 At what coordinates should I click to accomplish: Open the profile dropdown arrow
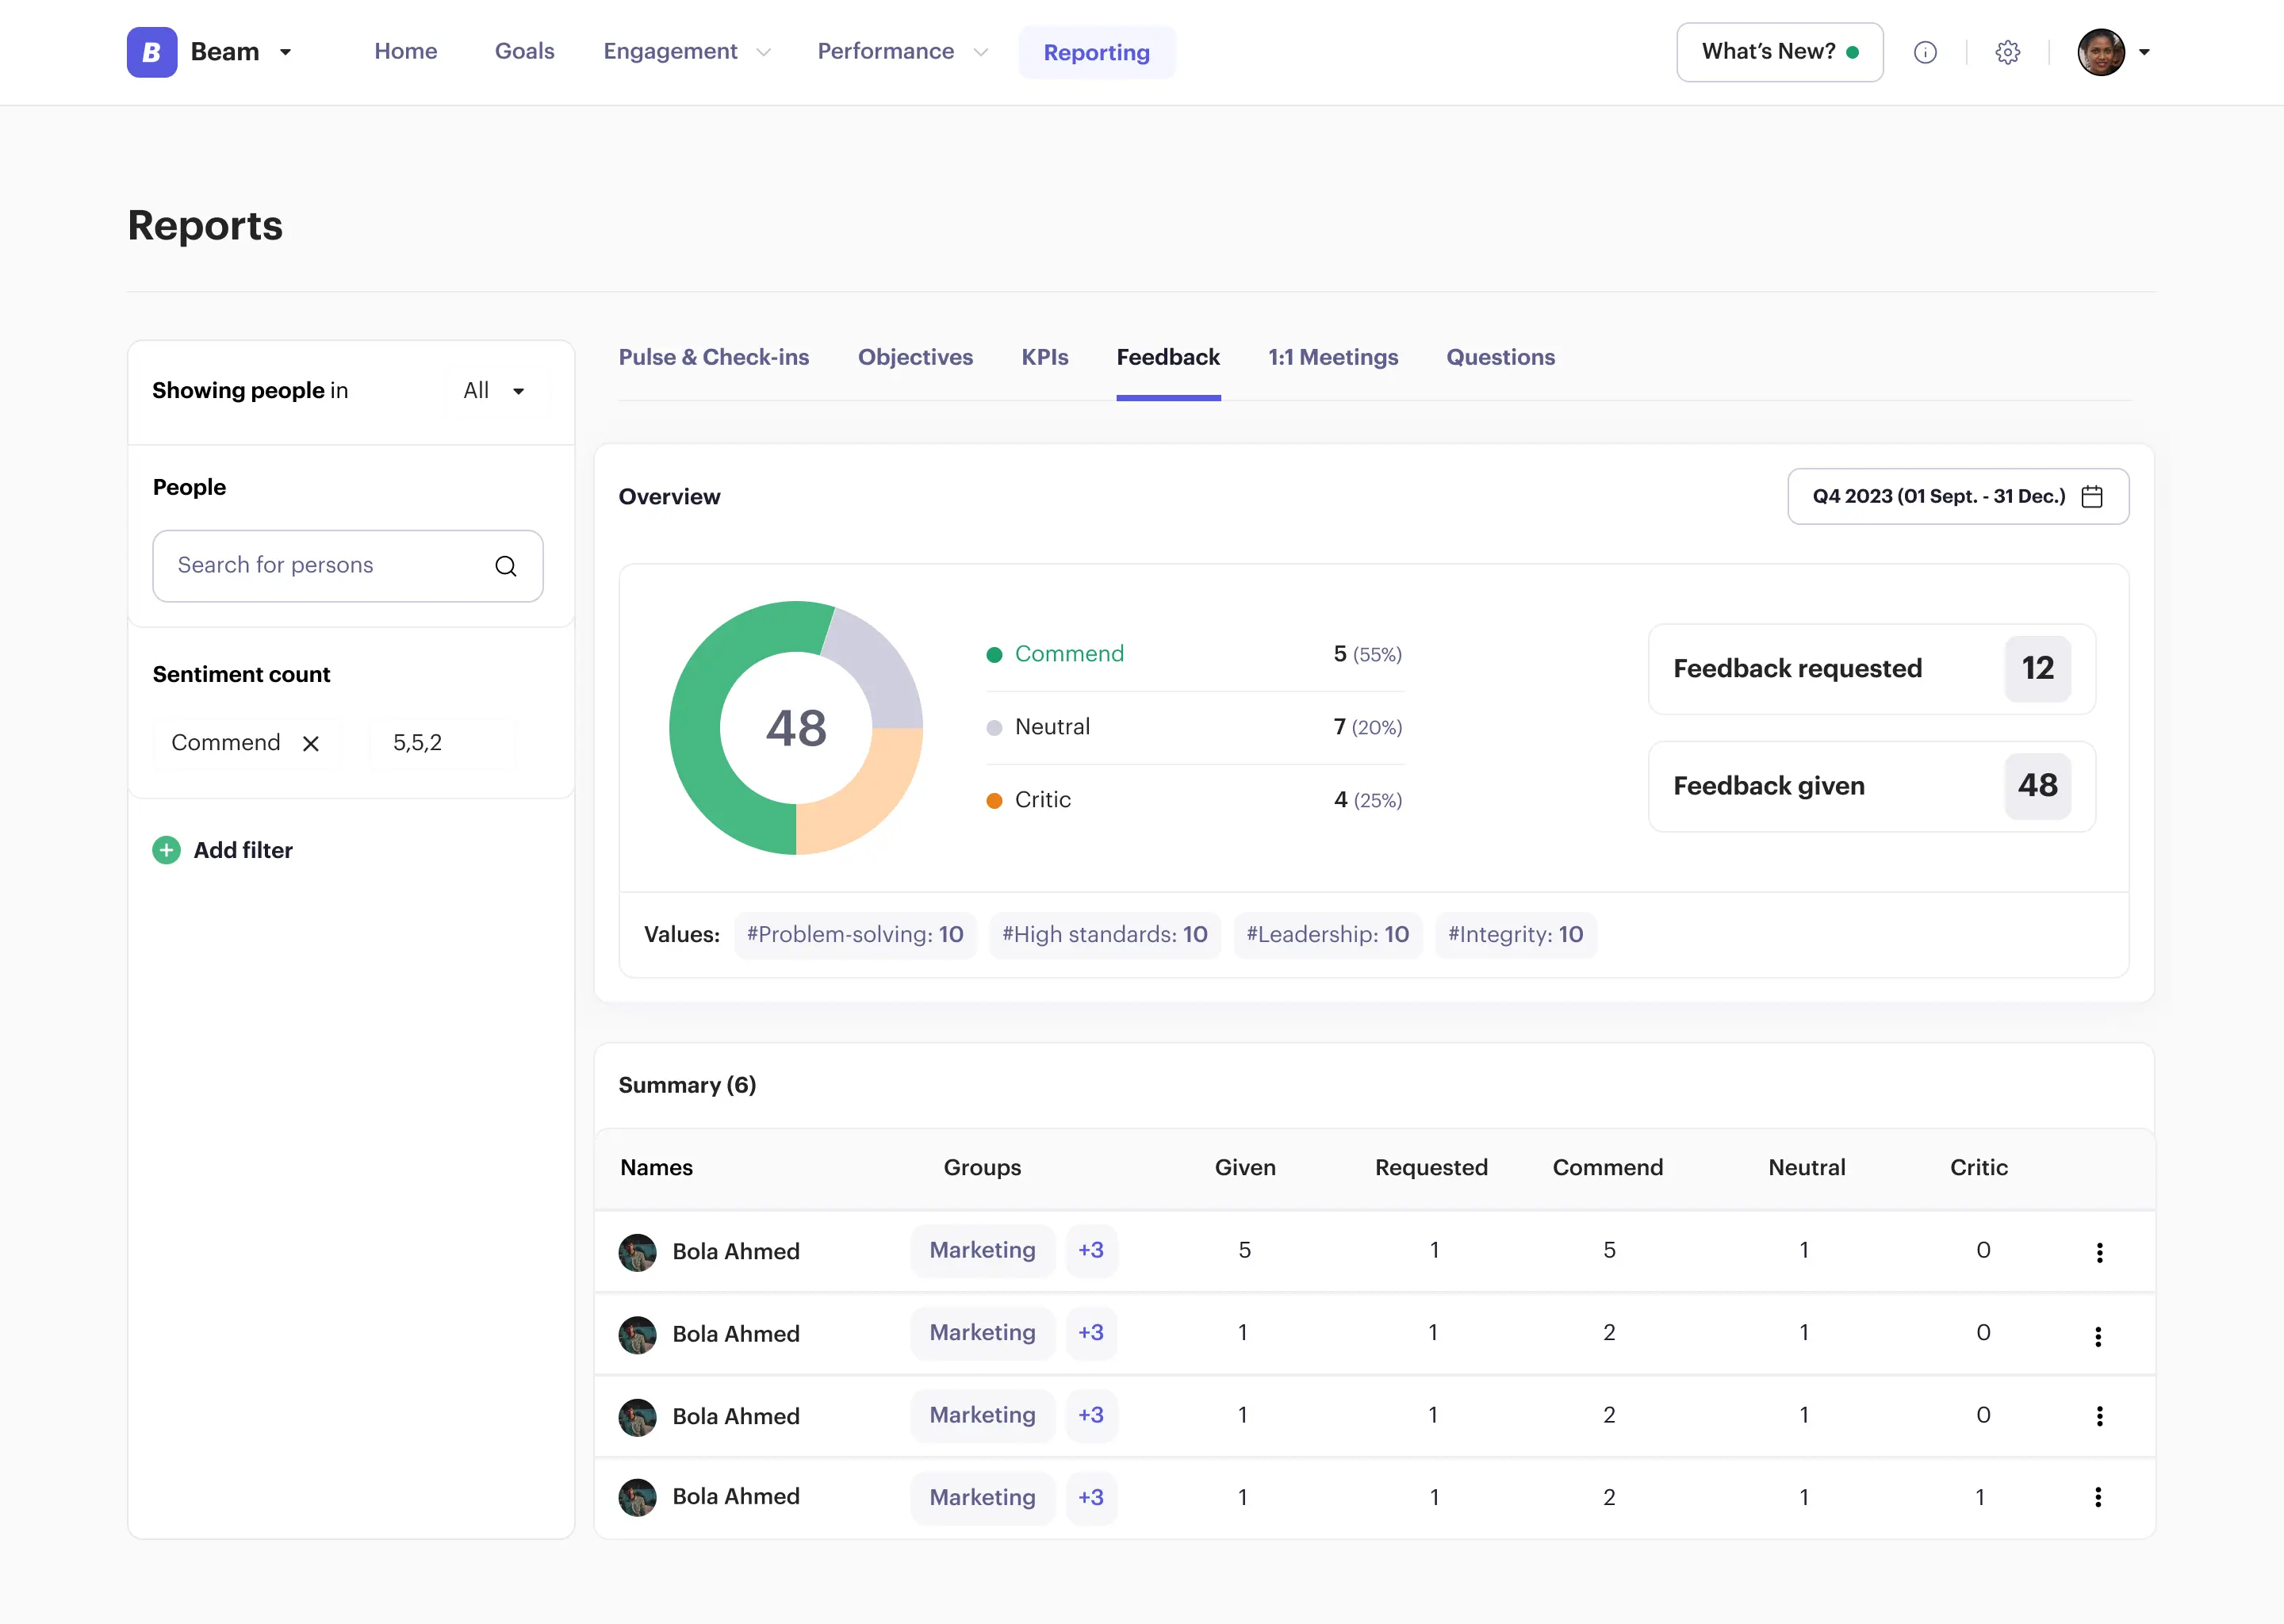[x=2144, y=52]
